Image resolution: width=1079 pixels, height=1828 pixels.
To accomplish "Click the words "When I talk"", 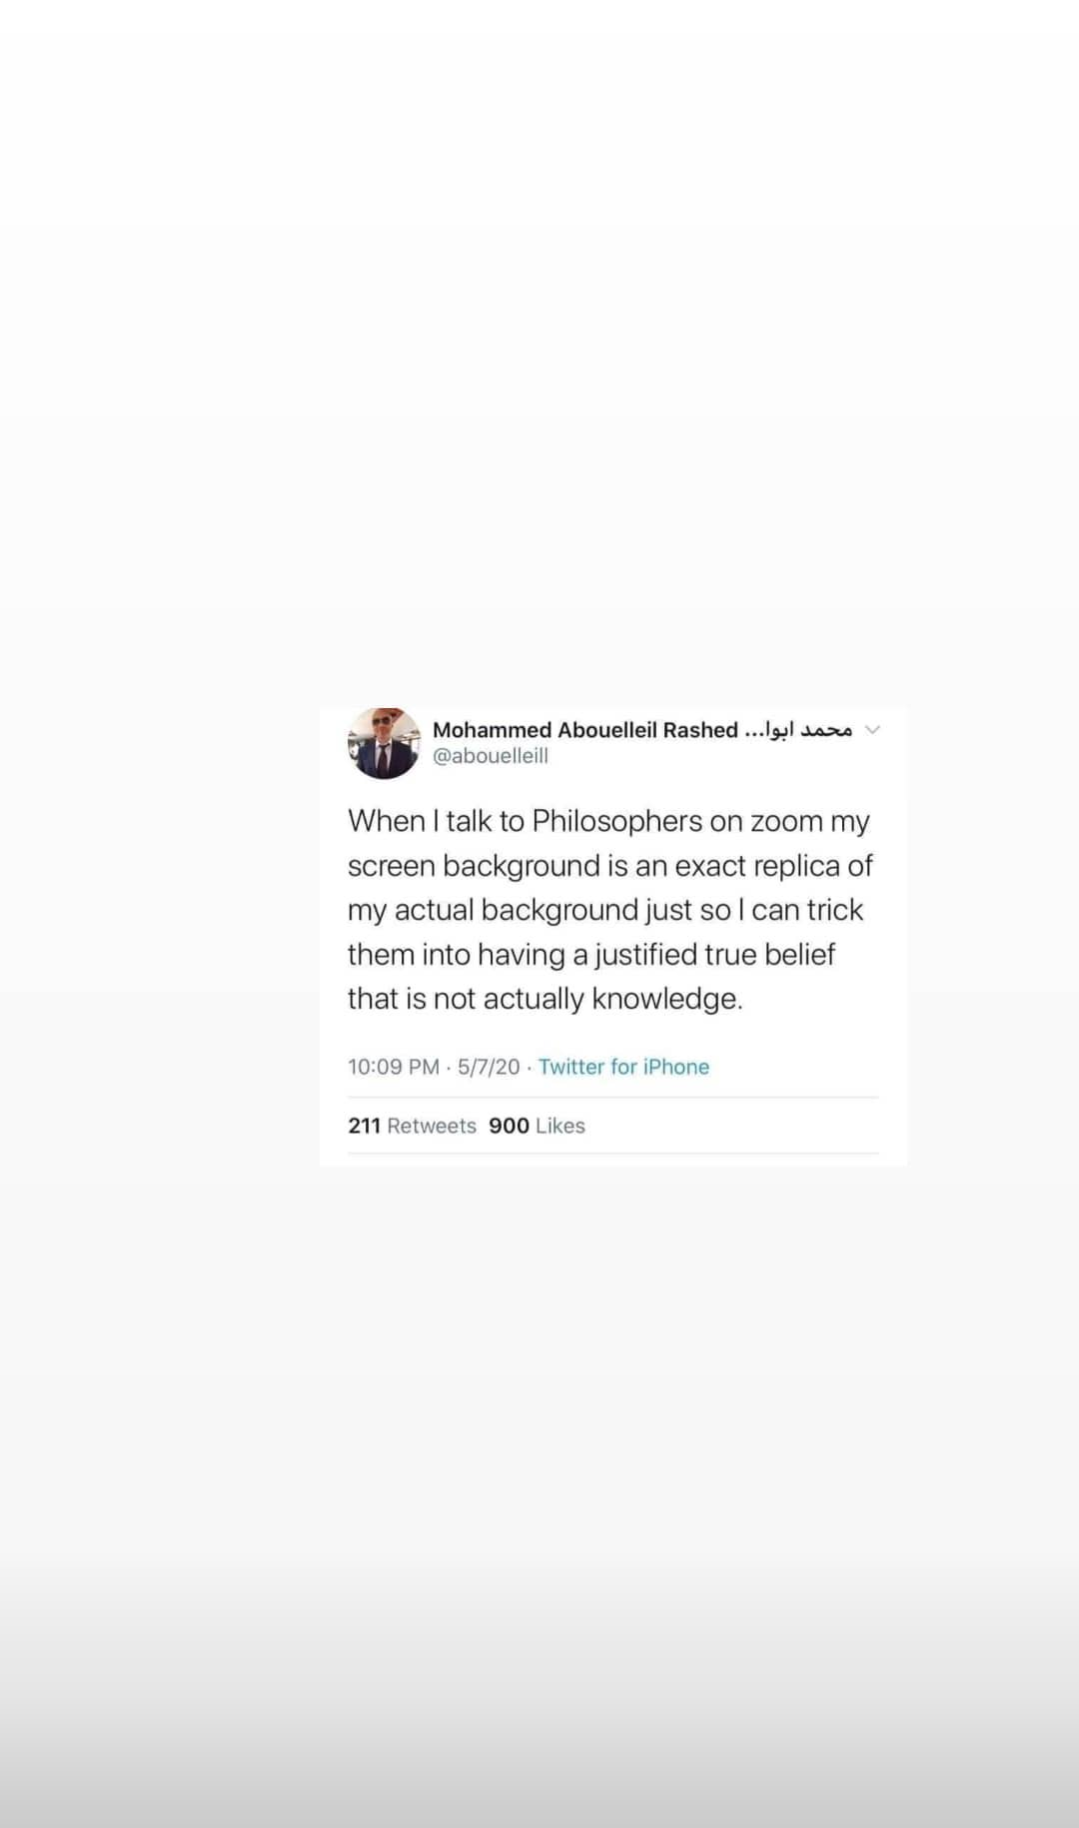I will tap(420, 821).
